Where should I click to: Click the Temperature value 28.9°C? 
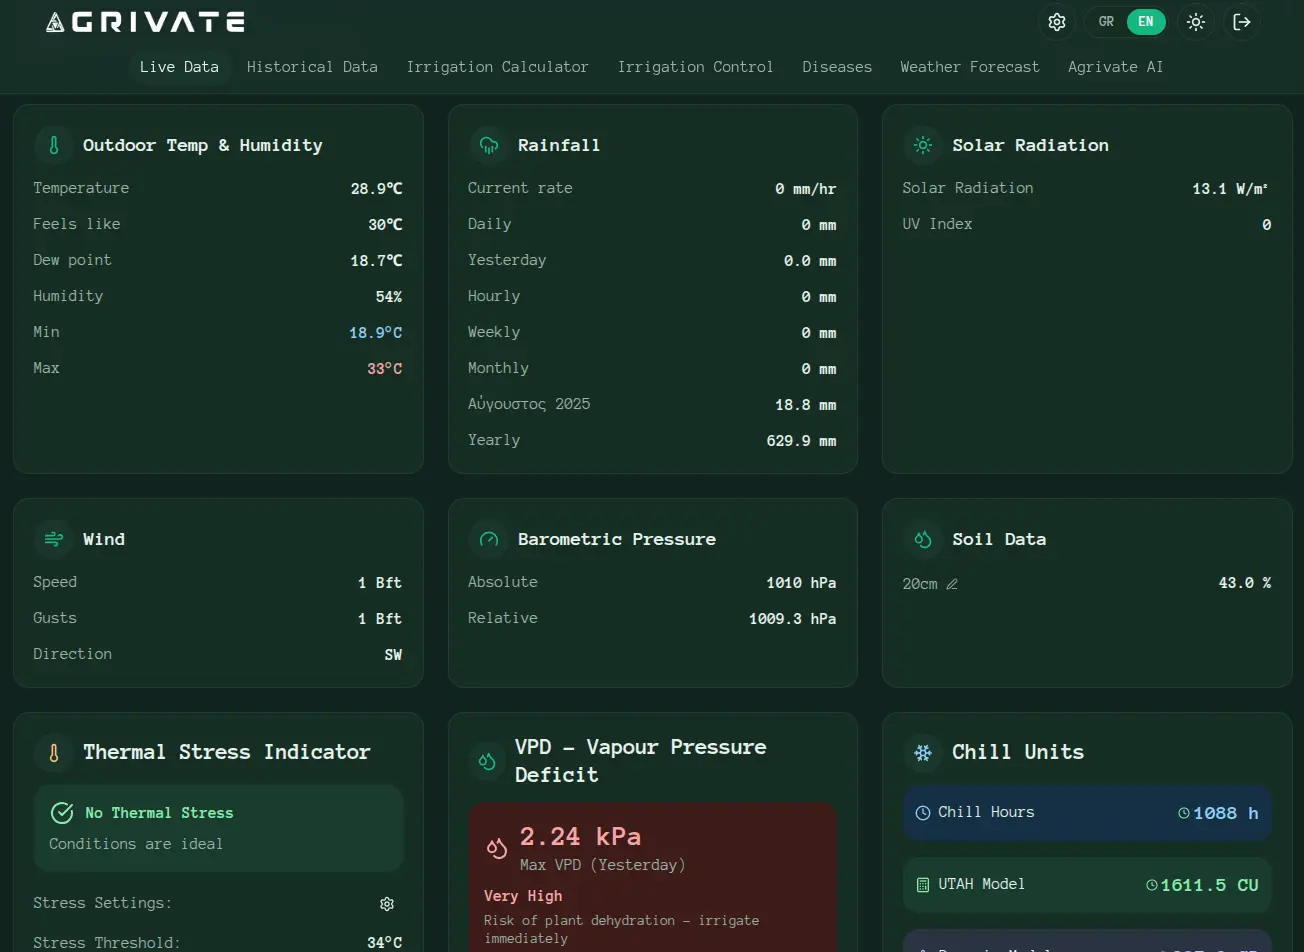(376, 189)
